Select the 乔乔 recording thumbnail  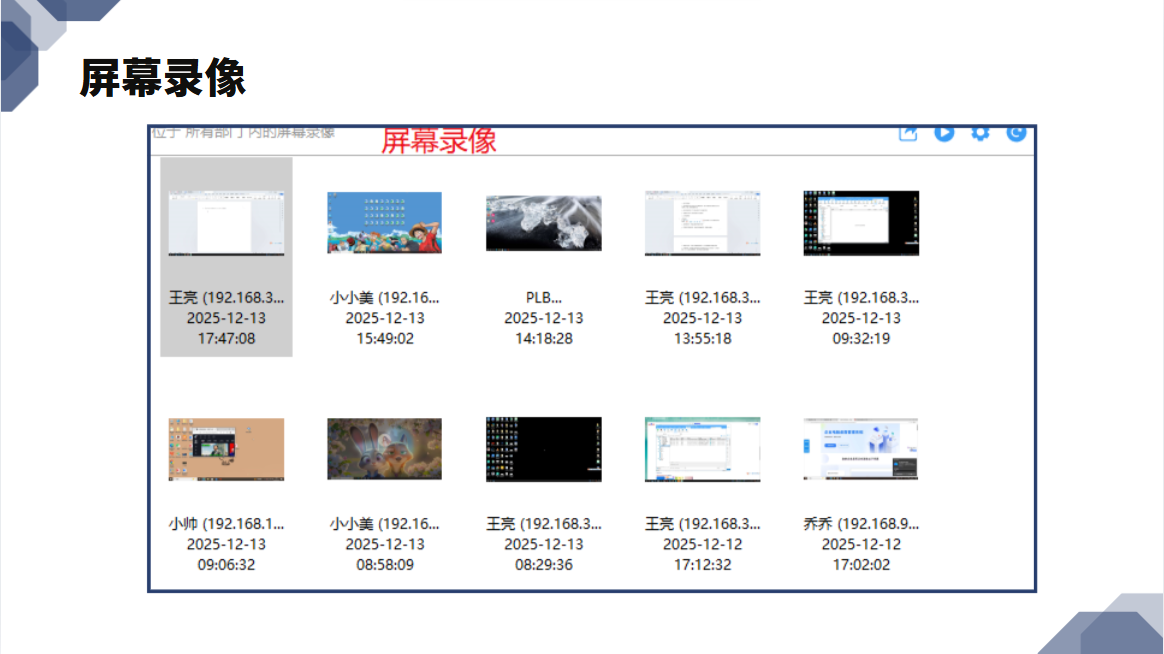click(861, 449)
